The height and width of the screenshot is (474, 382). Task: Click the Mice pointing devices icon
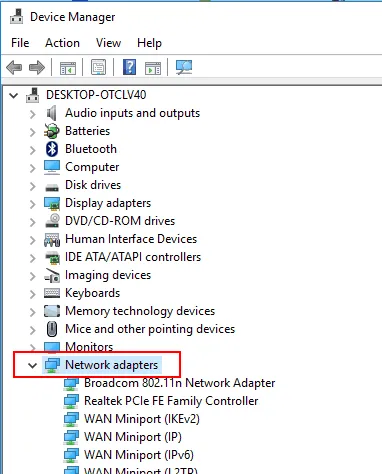click(52, 329)
